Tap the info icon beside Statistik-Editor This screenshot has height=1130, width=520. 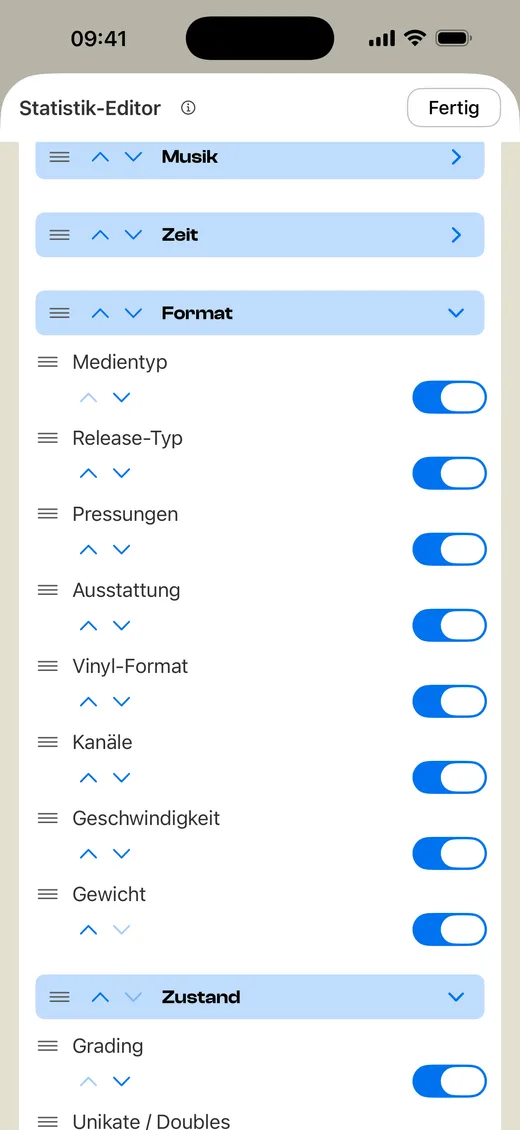pyautogui.click(x=189, y=108)
